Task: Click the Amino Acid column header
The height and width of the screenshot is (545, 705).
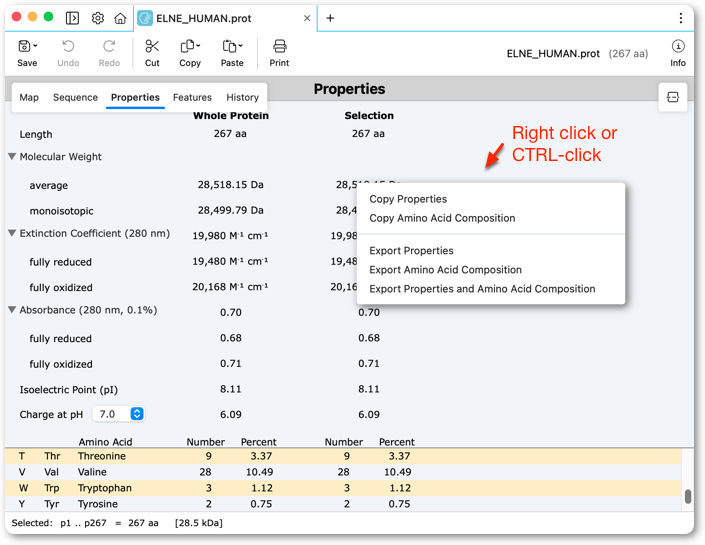Action: [105, 442]
